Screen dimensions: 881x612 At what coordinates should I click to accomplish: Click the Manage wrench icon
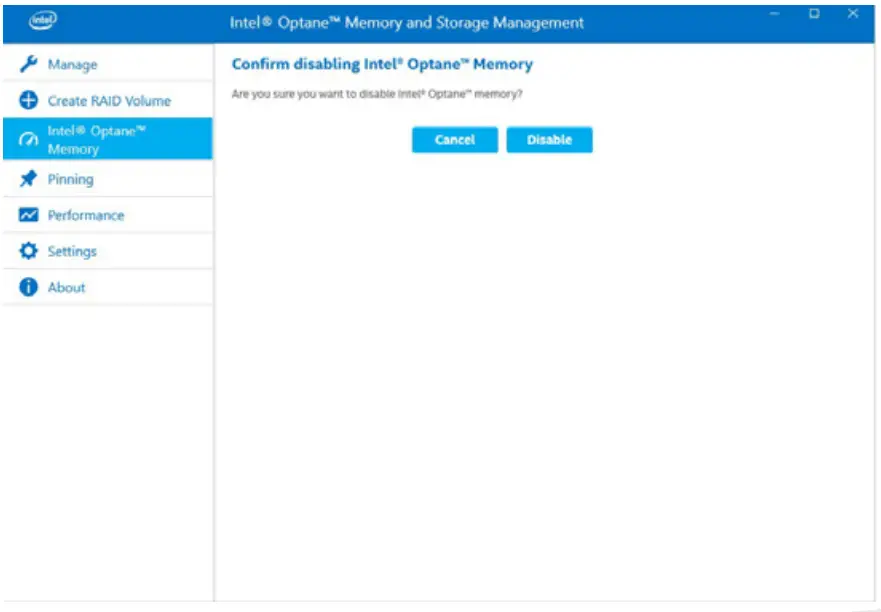(x=28, y=64)
